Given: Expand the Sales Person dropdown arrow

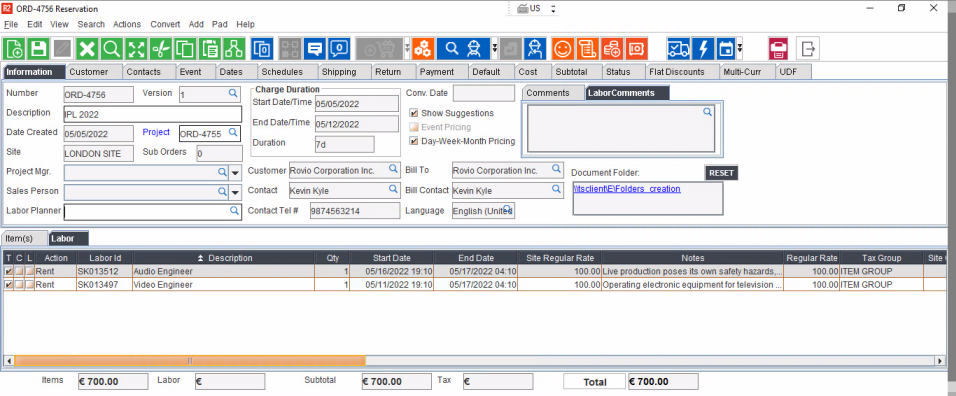Looking at the screenshot, I should (x=235, y=193).
